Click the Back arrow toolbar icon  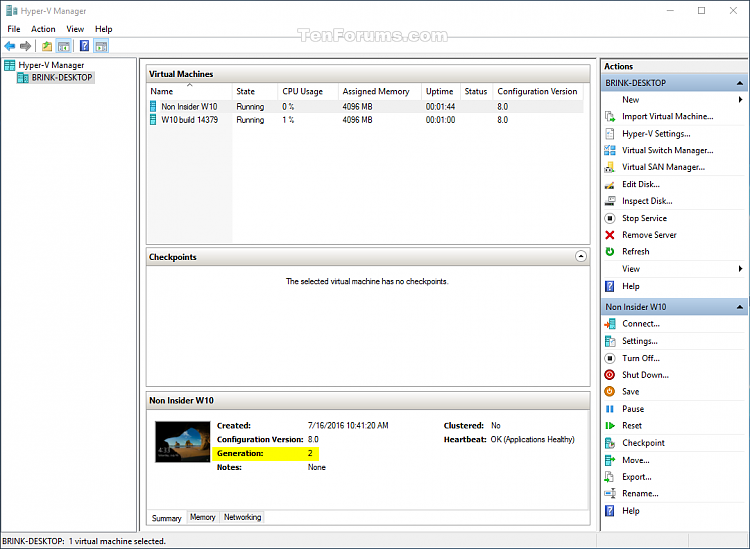pos(10,46)
